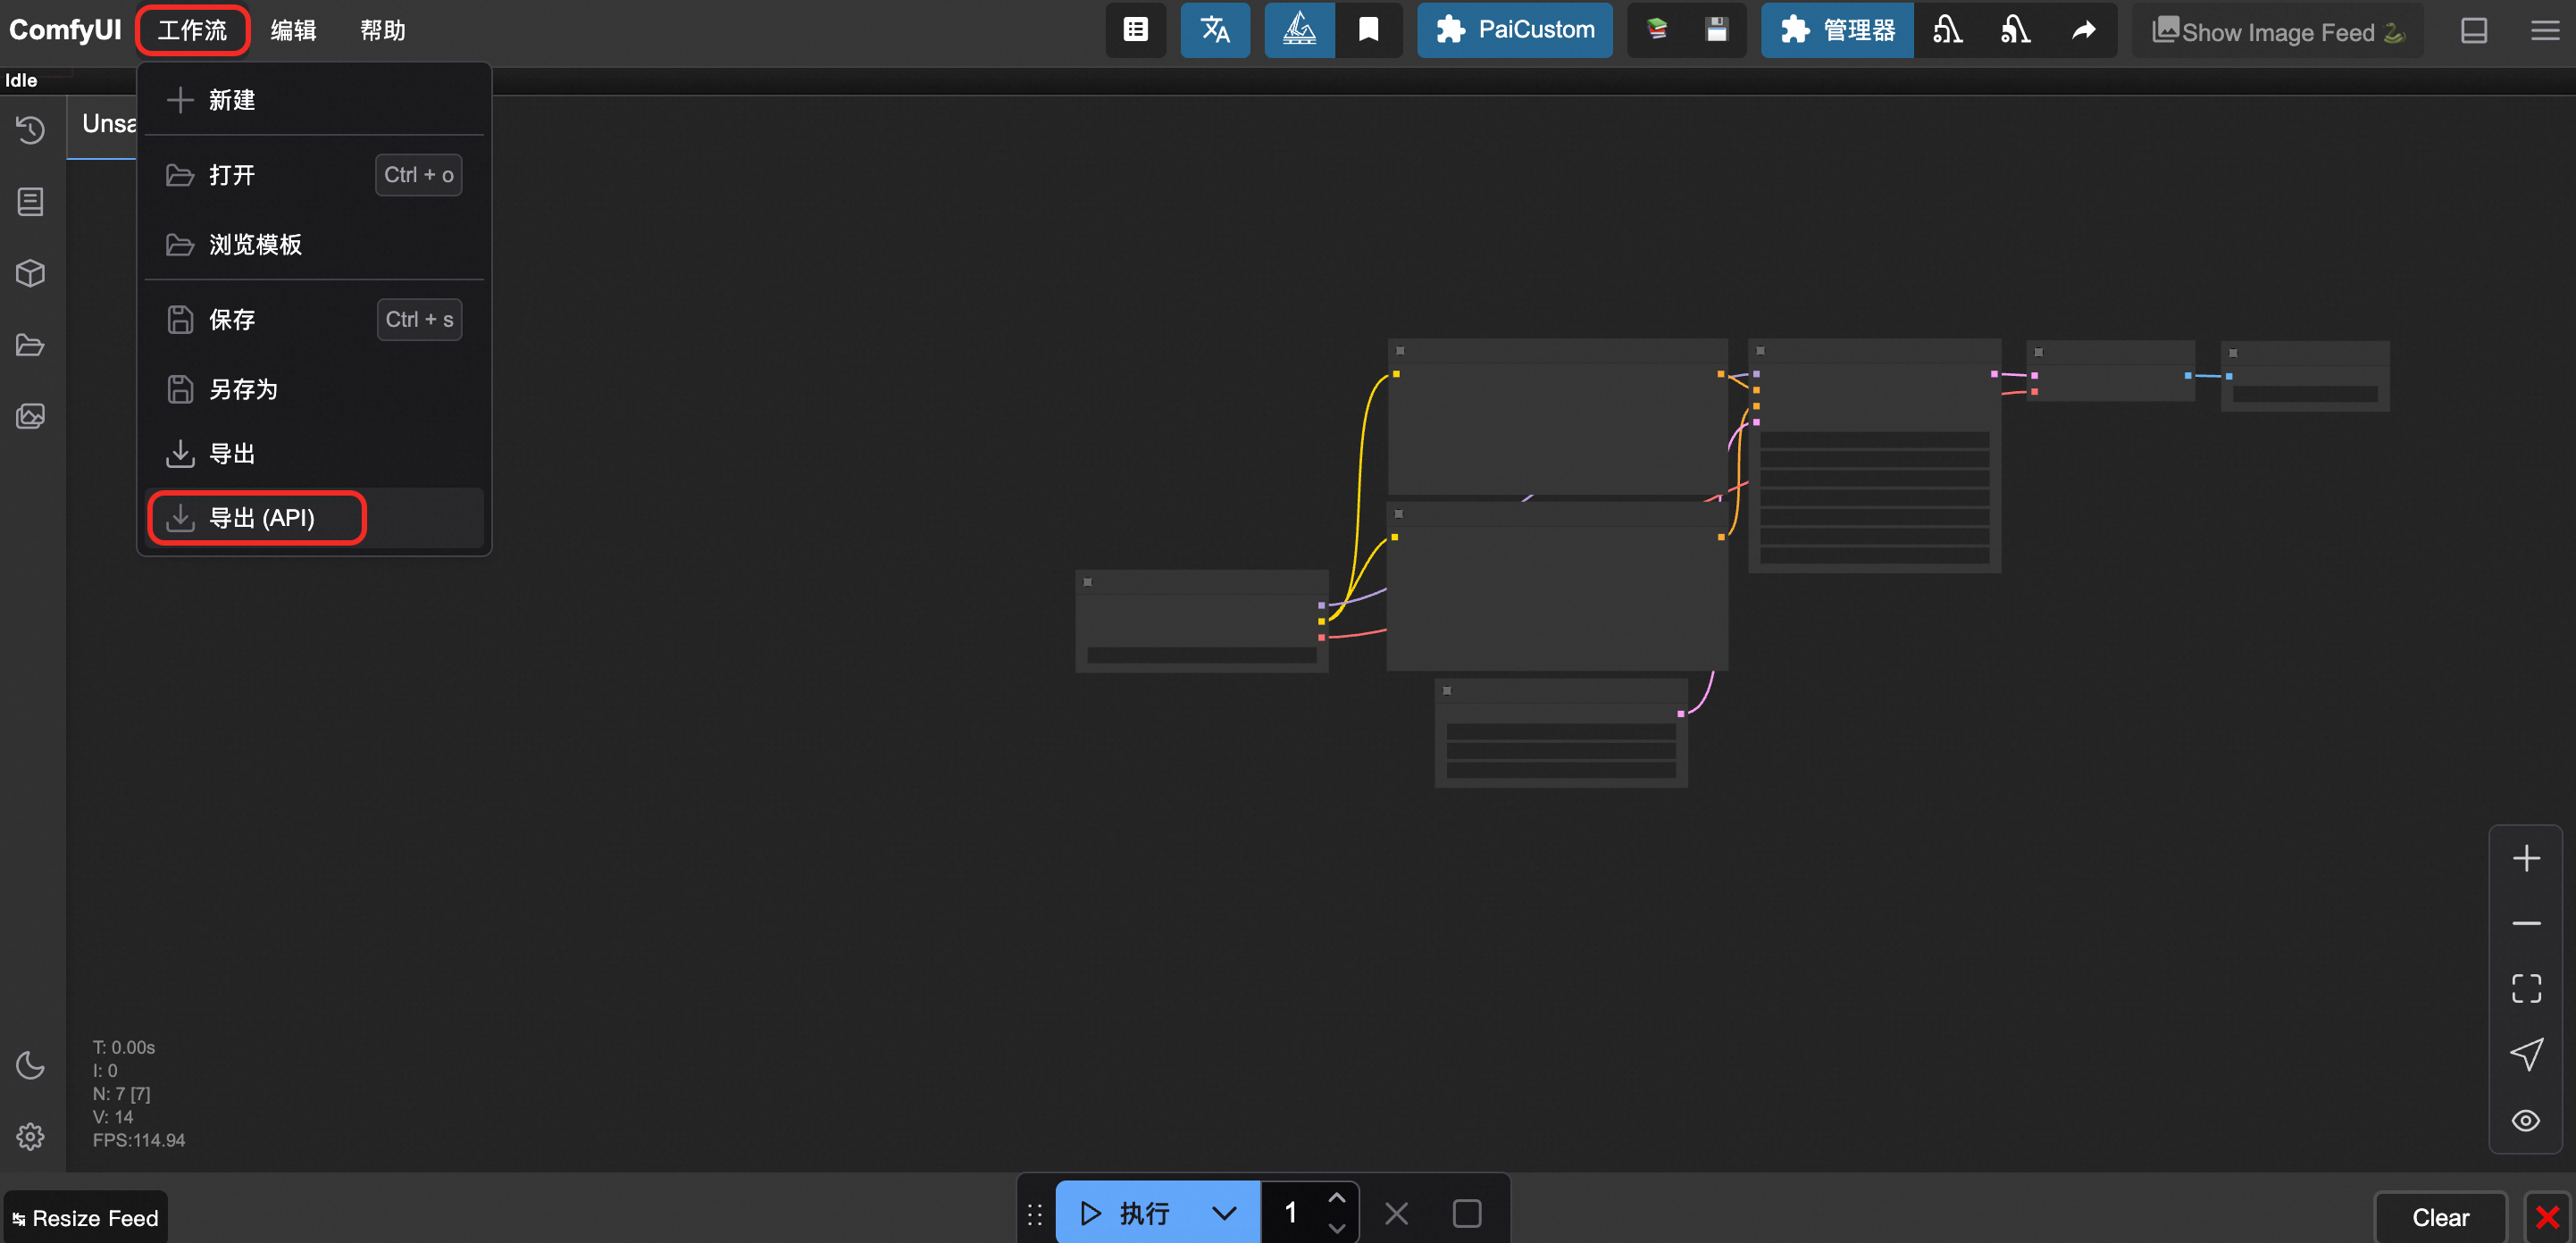The image size is (2576, 1243).
Task: Open the hamburger menu at top right
Action: (2545, 30)
